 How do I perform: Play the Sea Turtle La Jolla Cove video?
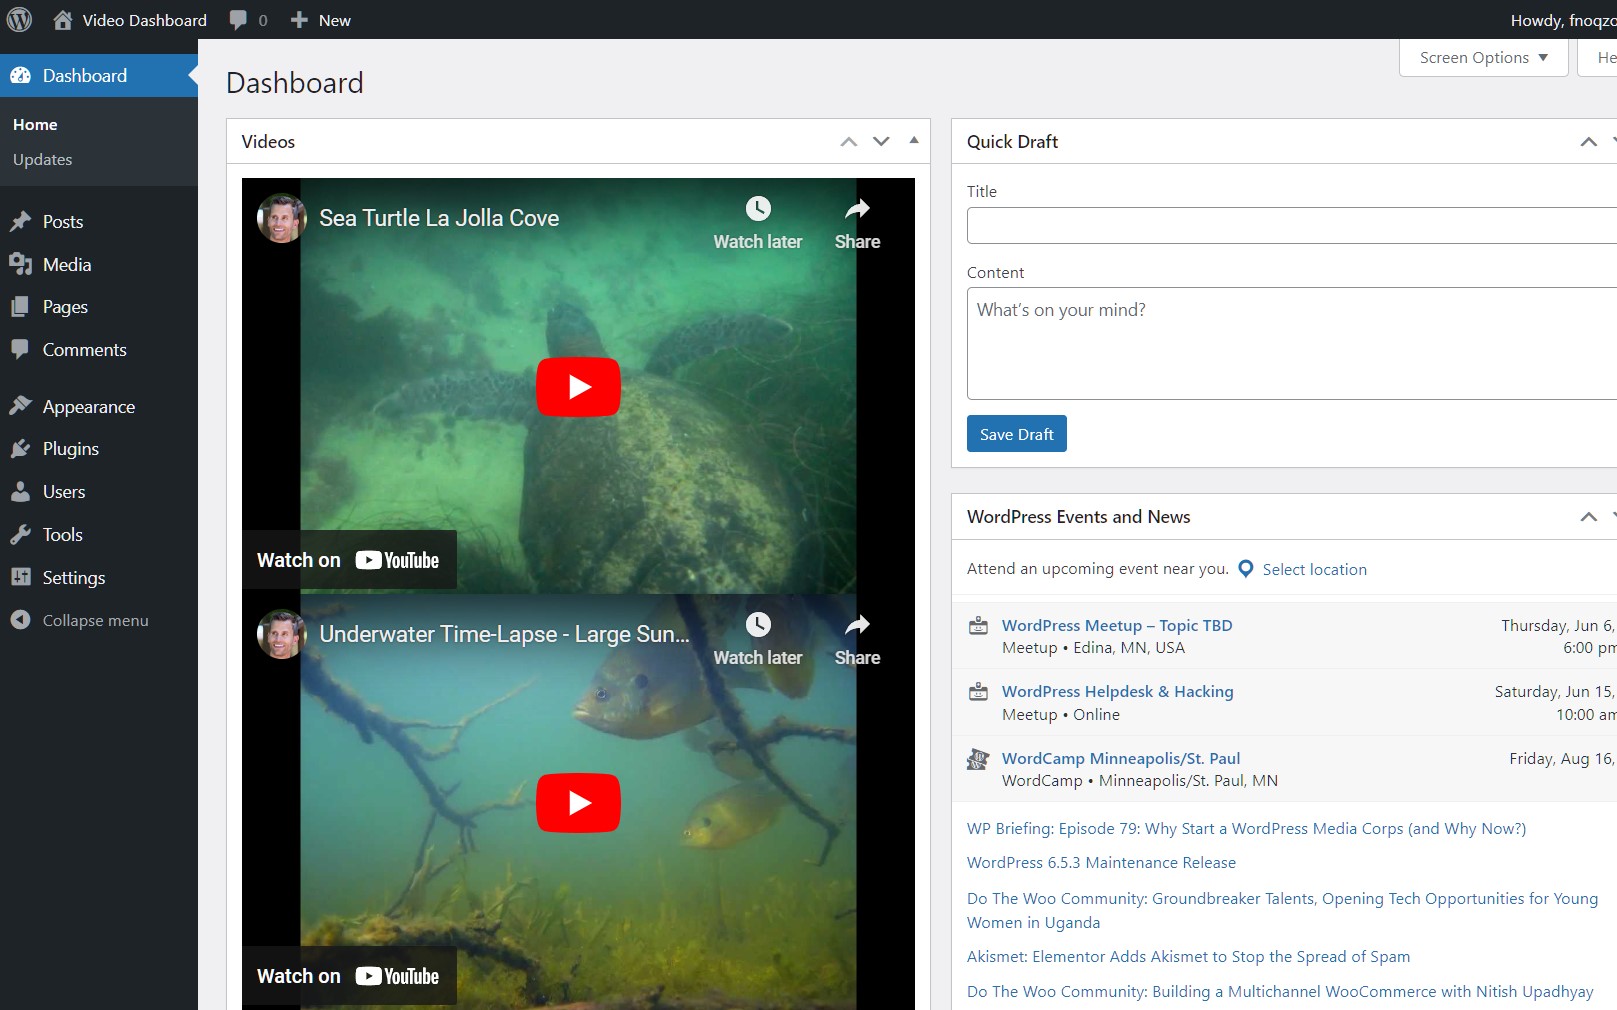(x=578, y=387)
